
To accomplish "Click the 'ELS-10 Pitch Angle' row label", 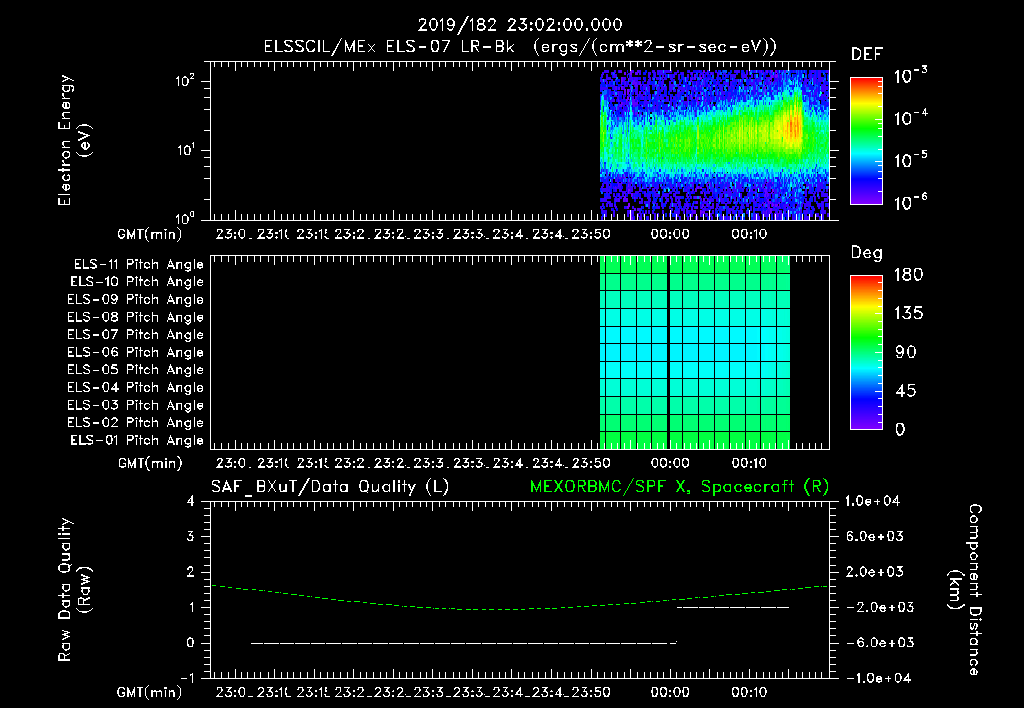I will point(137,282).
